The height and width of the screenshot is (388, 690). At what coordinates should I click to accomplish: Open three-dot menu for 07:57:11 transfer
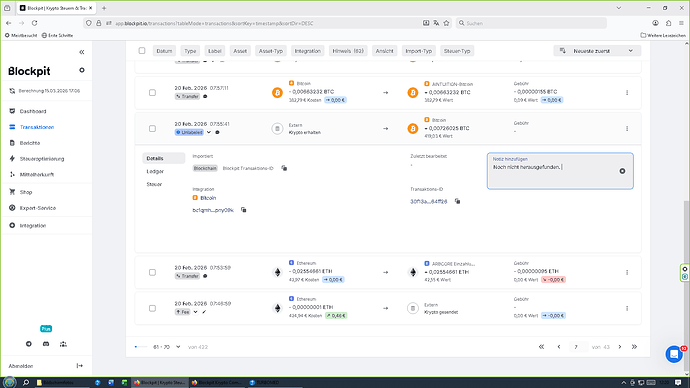(x=627, y=93)
